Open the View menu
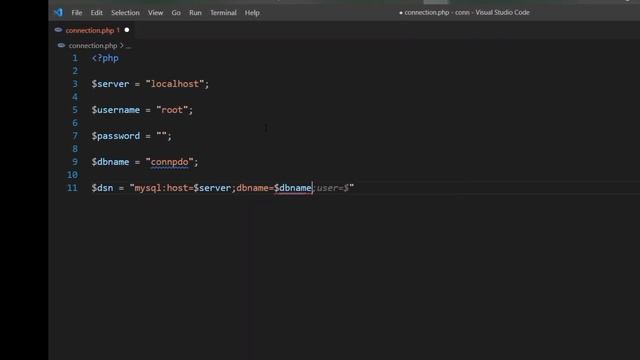Viewport: 640px width, 360px height. [156, 13]
